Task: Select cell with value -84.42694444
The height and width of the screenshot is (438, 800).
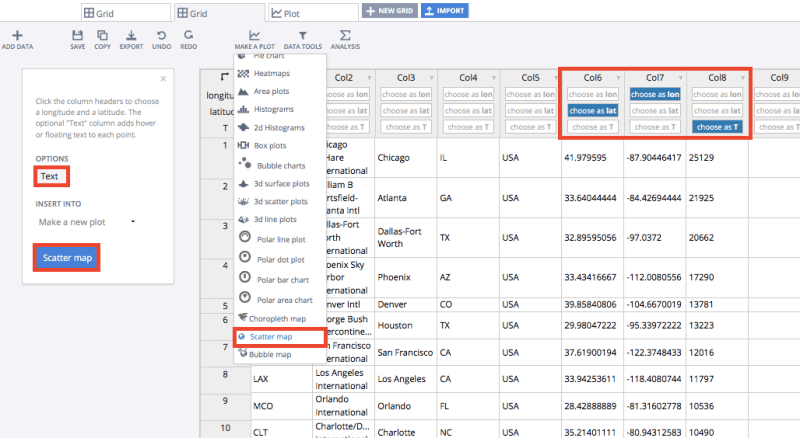Action: tap(655, 198)
